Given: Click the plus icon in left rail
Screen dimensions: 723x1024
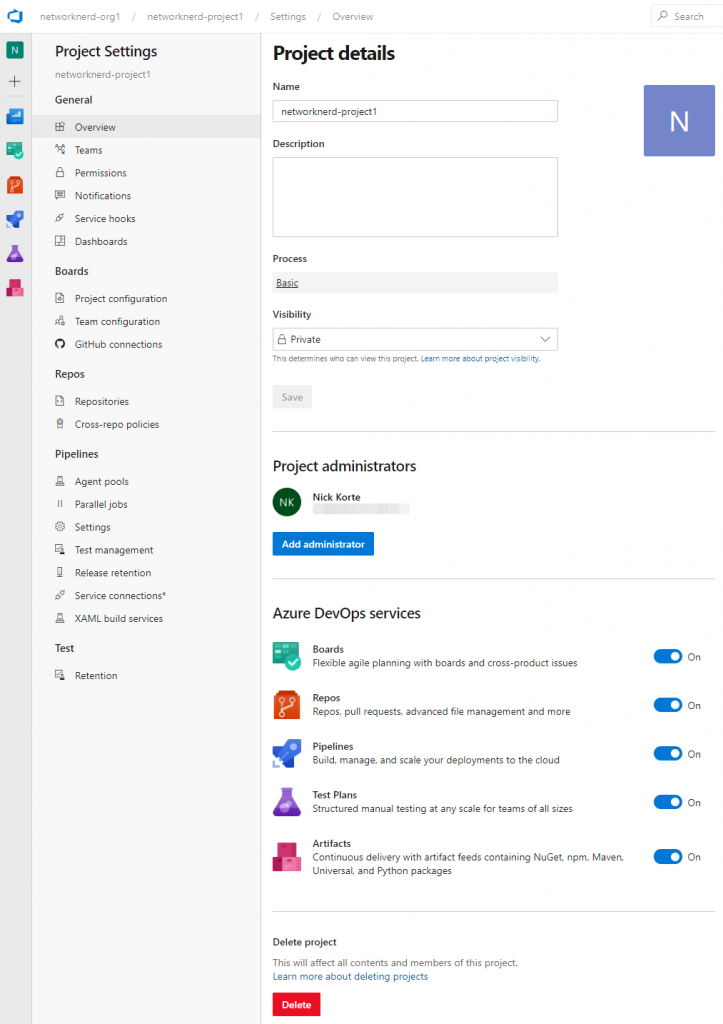Looking at the screenshot, I should coord(15,82).
